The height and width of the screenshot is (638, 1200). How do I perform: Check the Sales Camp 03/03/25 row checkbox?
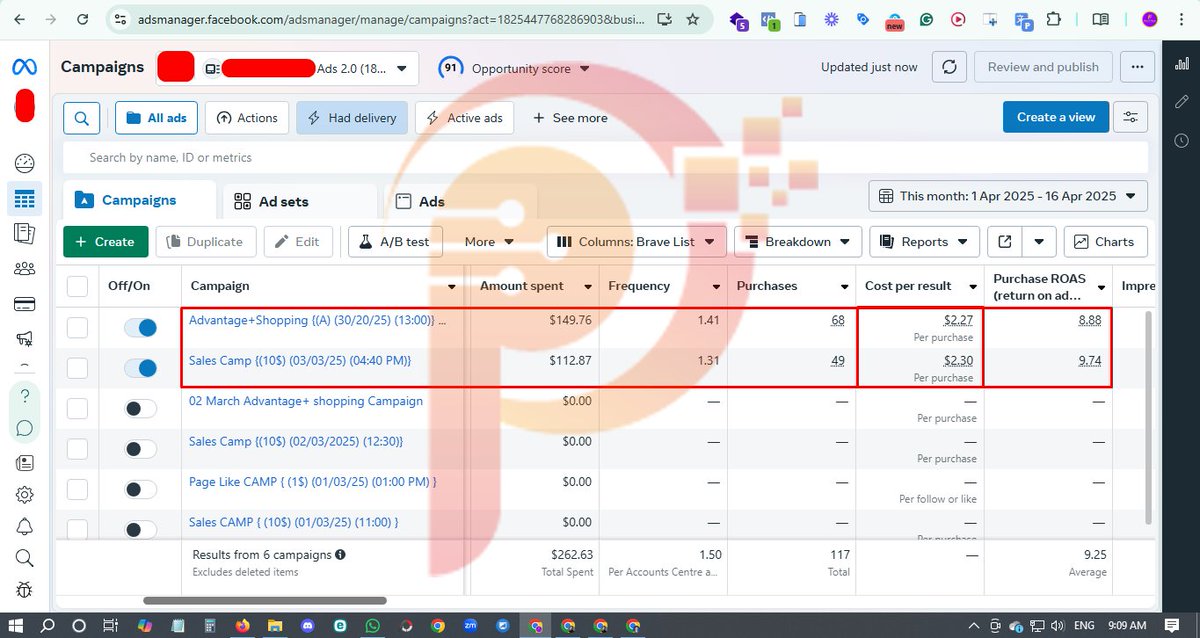click(x=77, y=368)
